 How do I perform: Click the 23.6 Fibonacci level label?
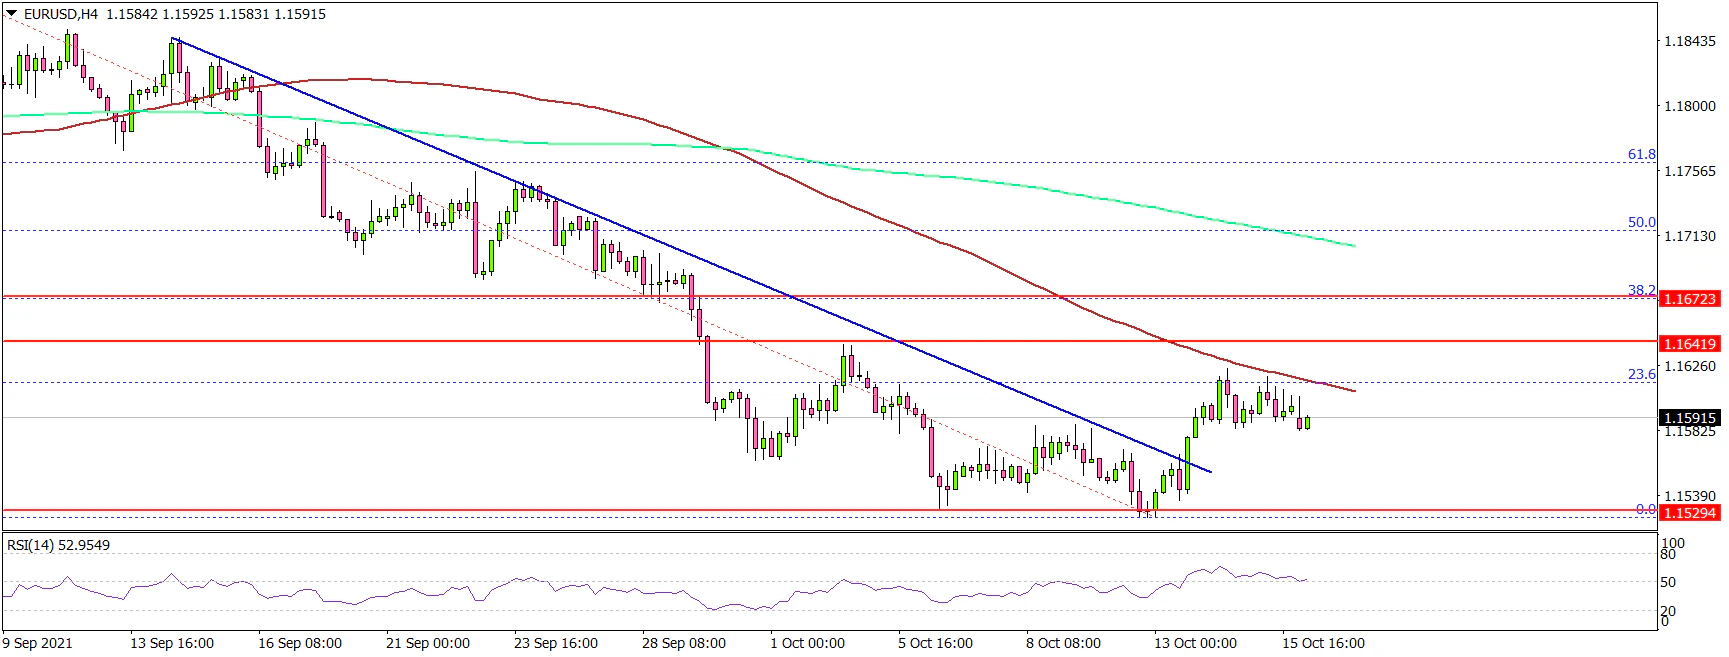(1641, 375)
